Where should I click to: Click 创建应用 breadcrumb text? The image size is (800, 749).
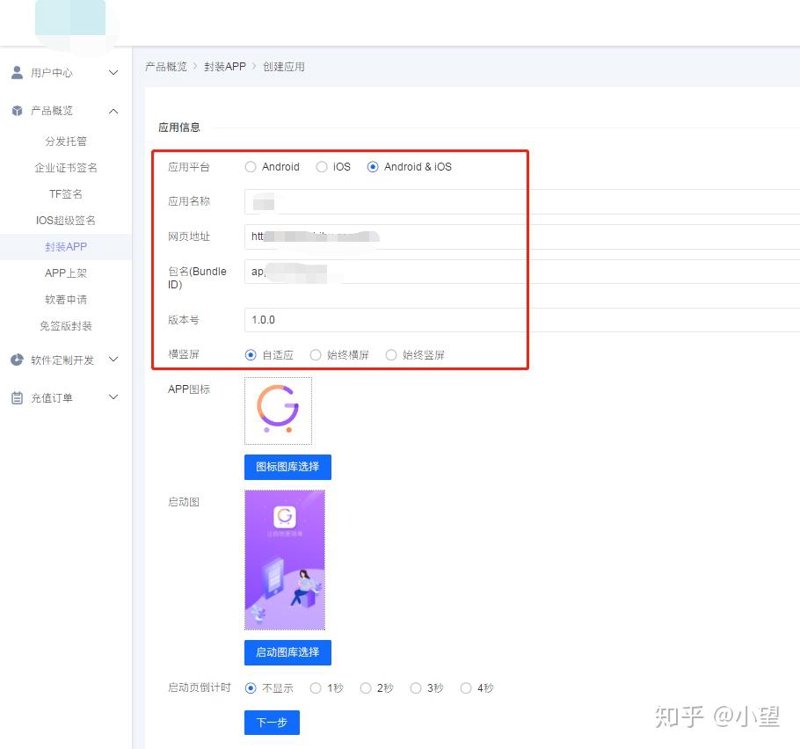pos(284,67)
